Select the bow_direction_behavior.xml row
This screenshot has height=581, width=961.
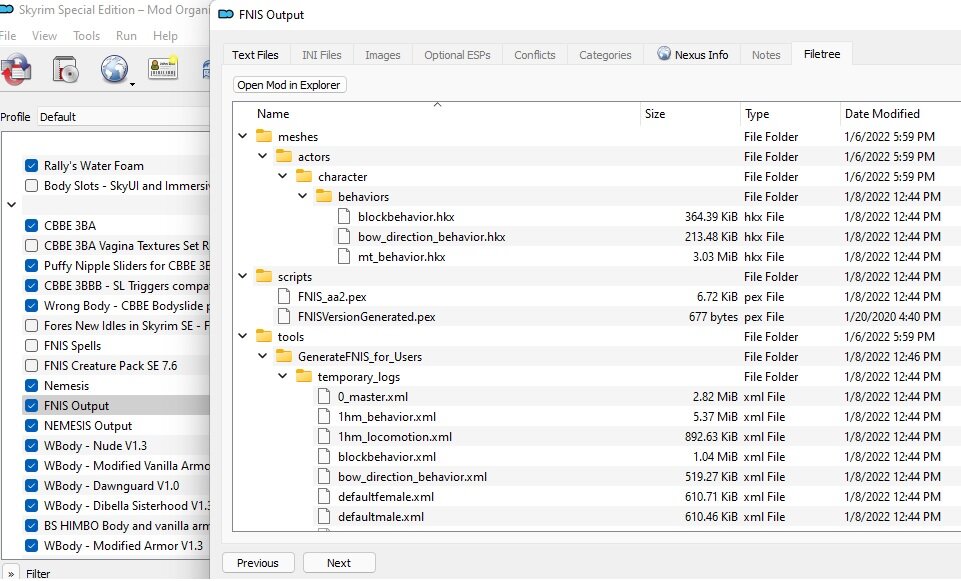pyautogui.click(x=597, y=476)
